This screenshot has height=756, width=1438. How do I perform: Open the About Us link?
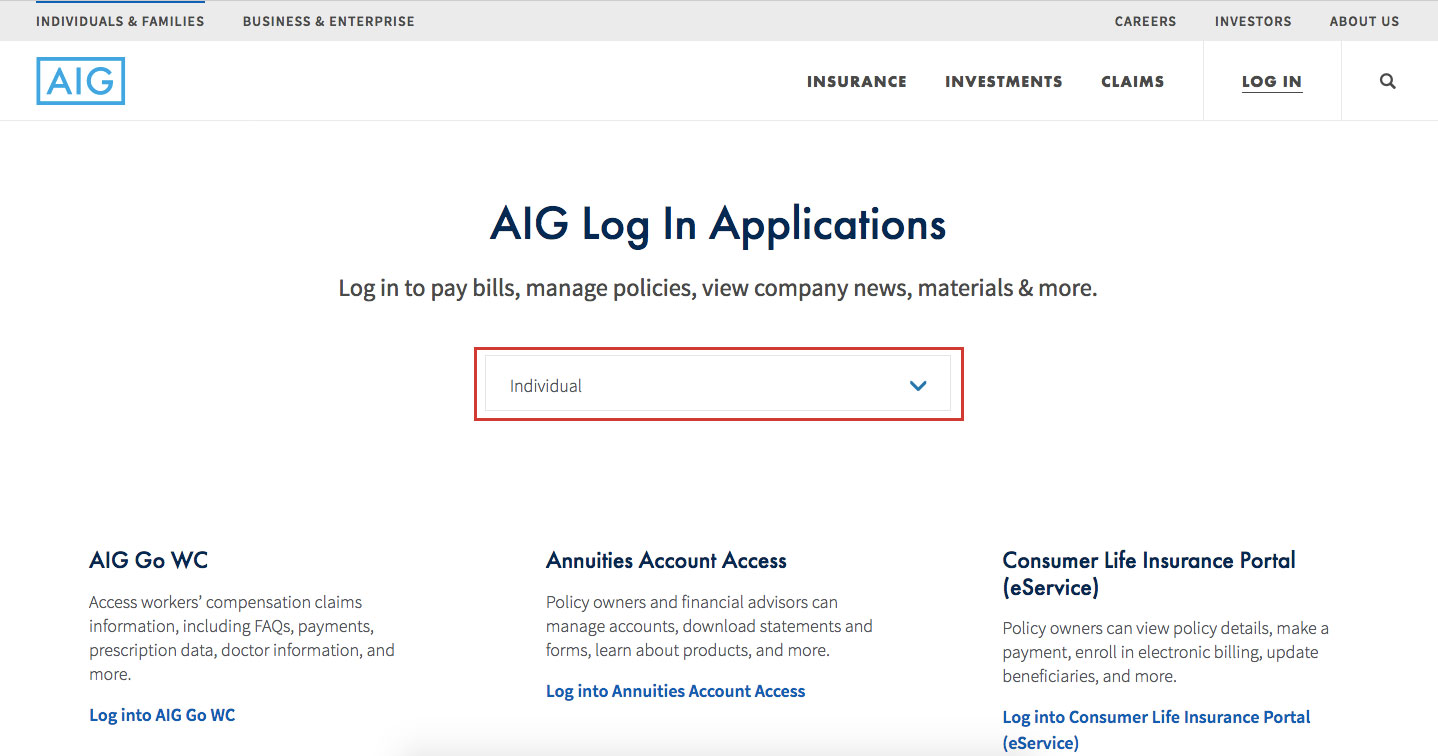coord(1364,21)
